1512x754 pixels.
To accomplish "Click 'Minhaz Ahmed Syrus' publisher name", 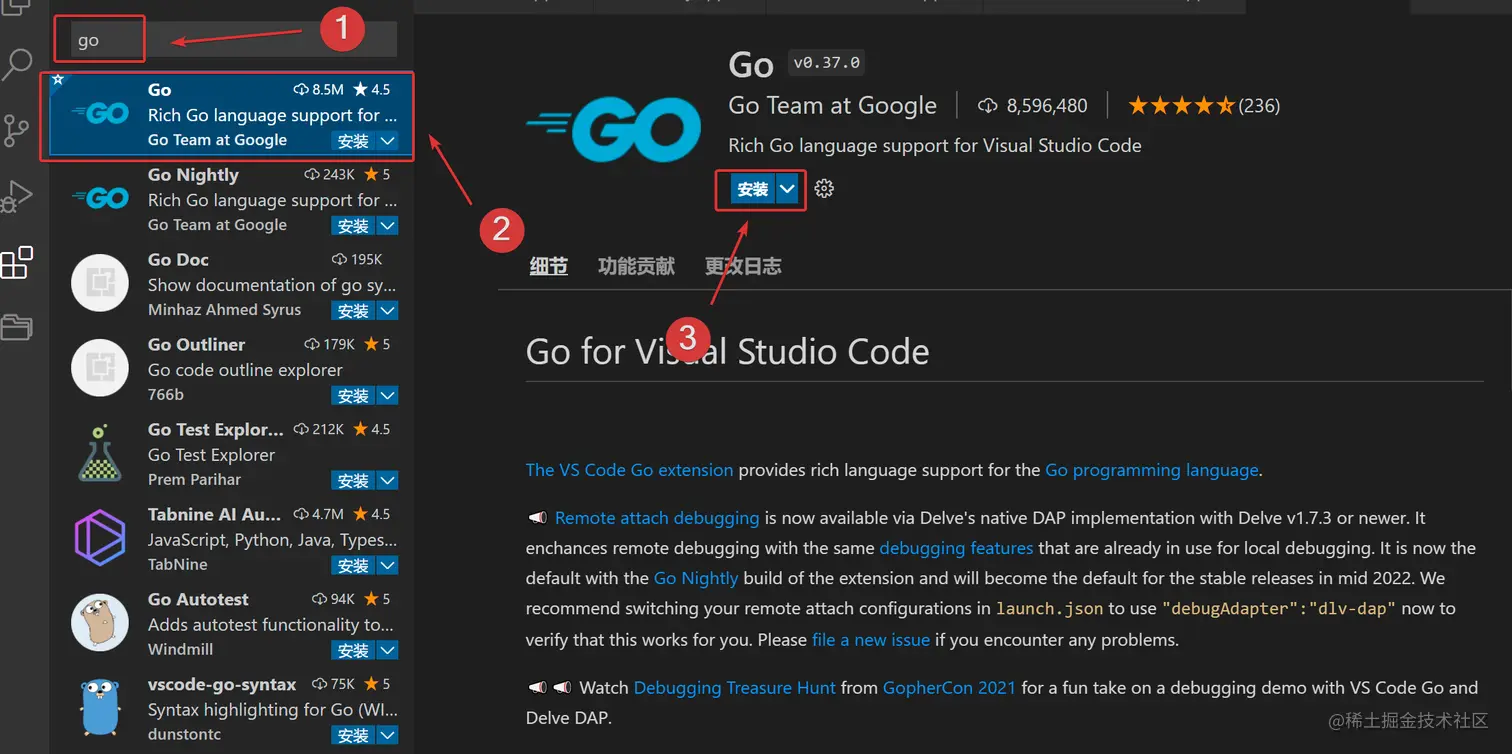I will 224,310.
